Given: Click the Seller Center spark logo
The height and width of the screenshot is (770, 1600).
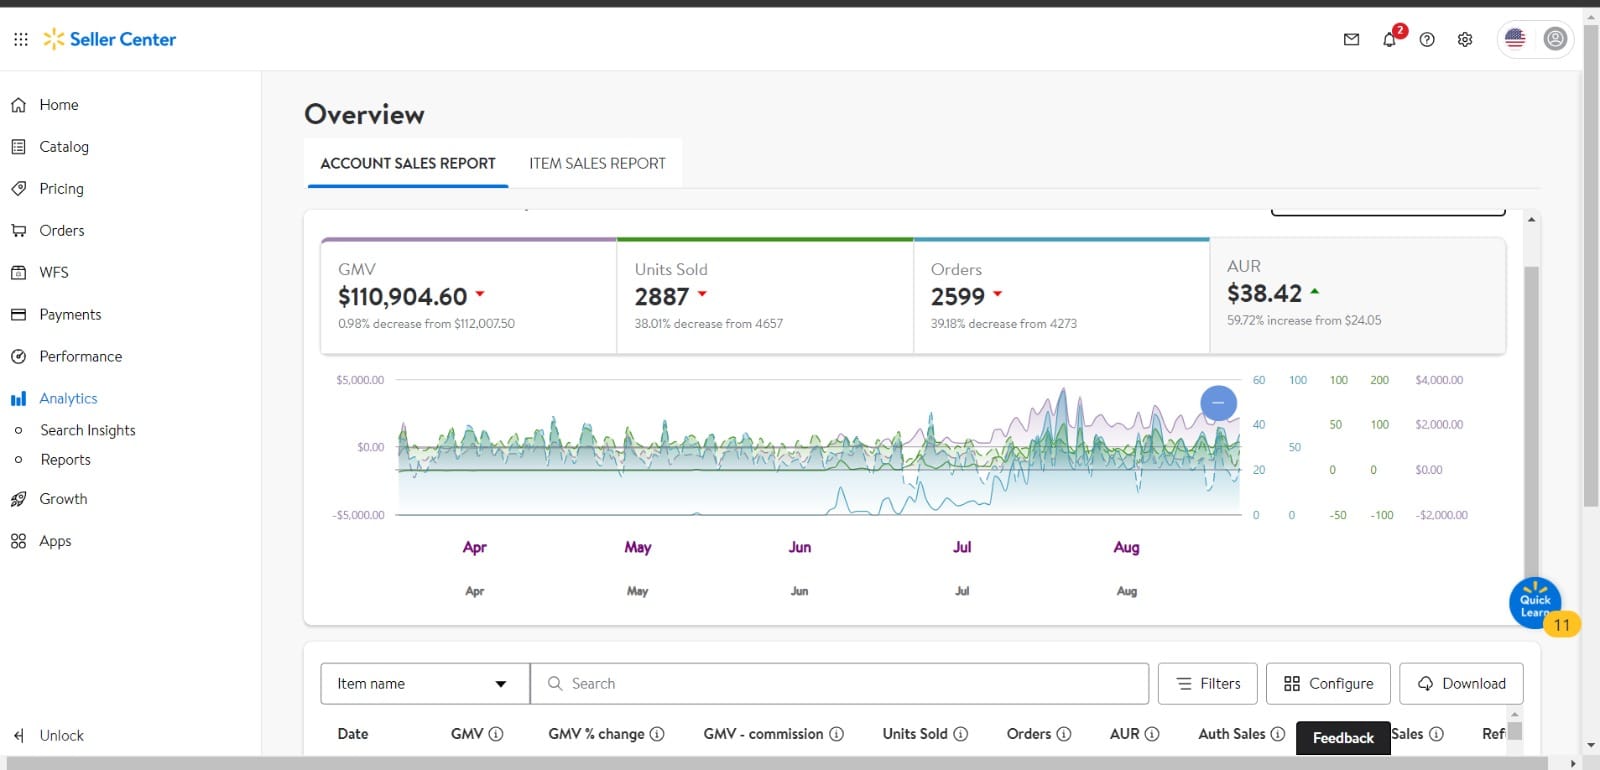Looking at the screenshot, I should point(54,39).
